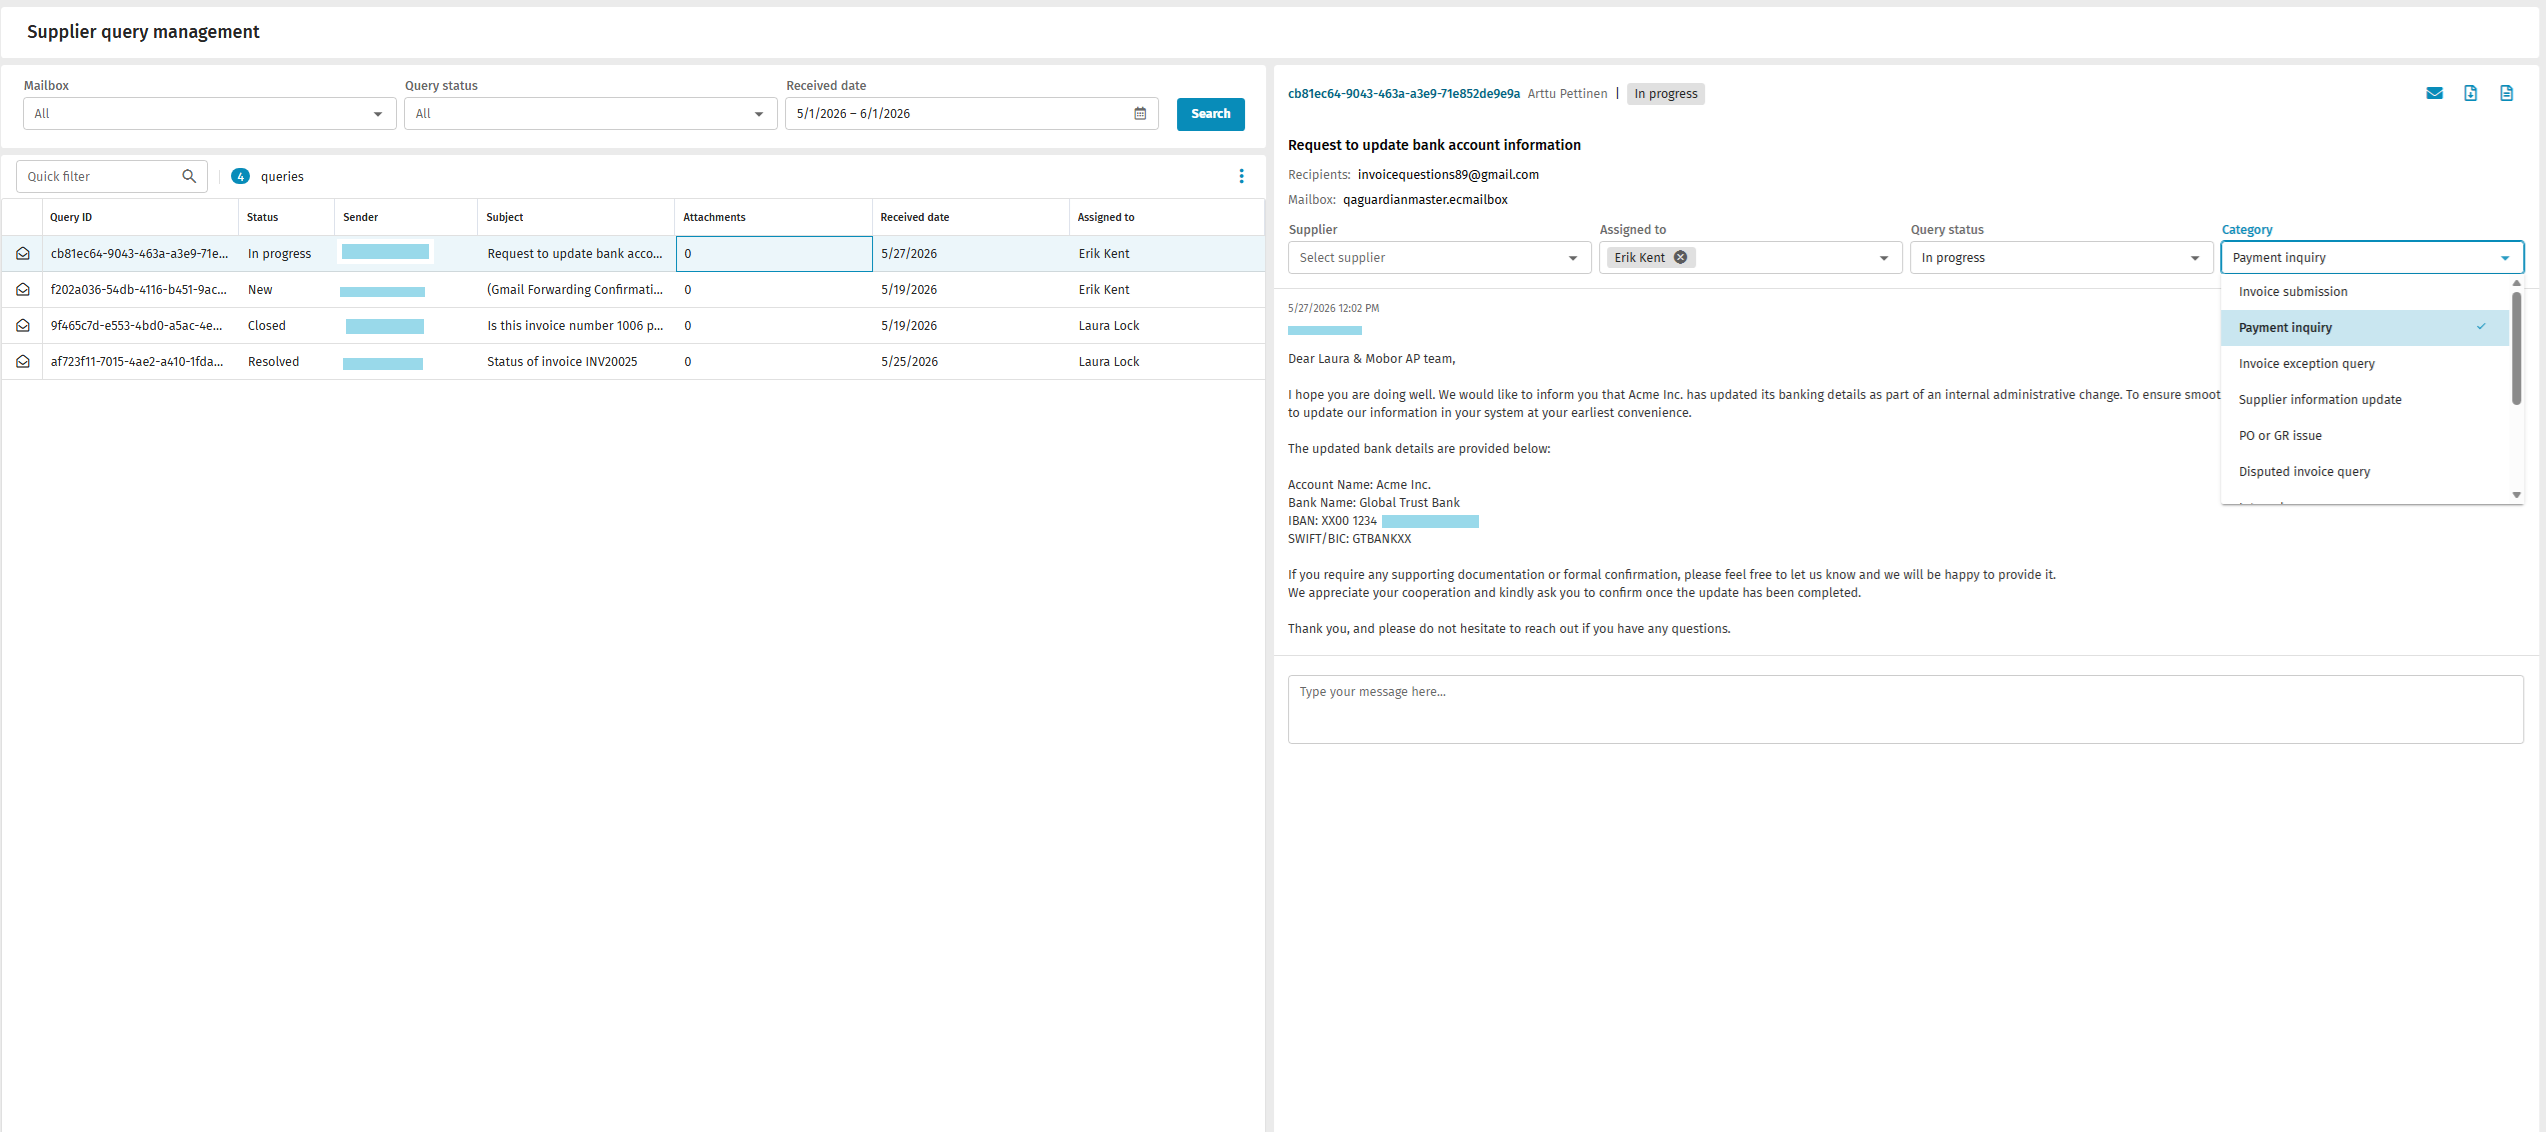Select Supplier information update category

(2365, 400)
